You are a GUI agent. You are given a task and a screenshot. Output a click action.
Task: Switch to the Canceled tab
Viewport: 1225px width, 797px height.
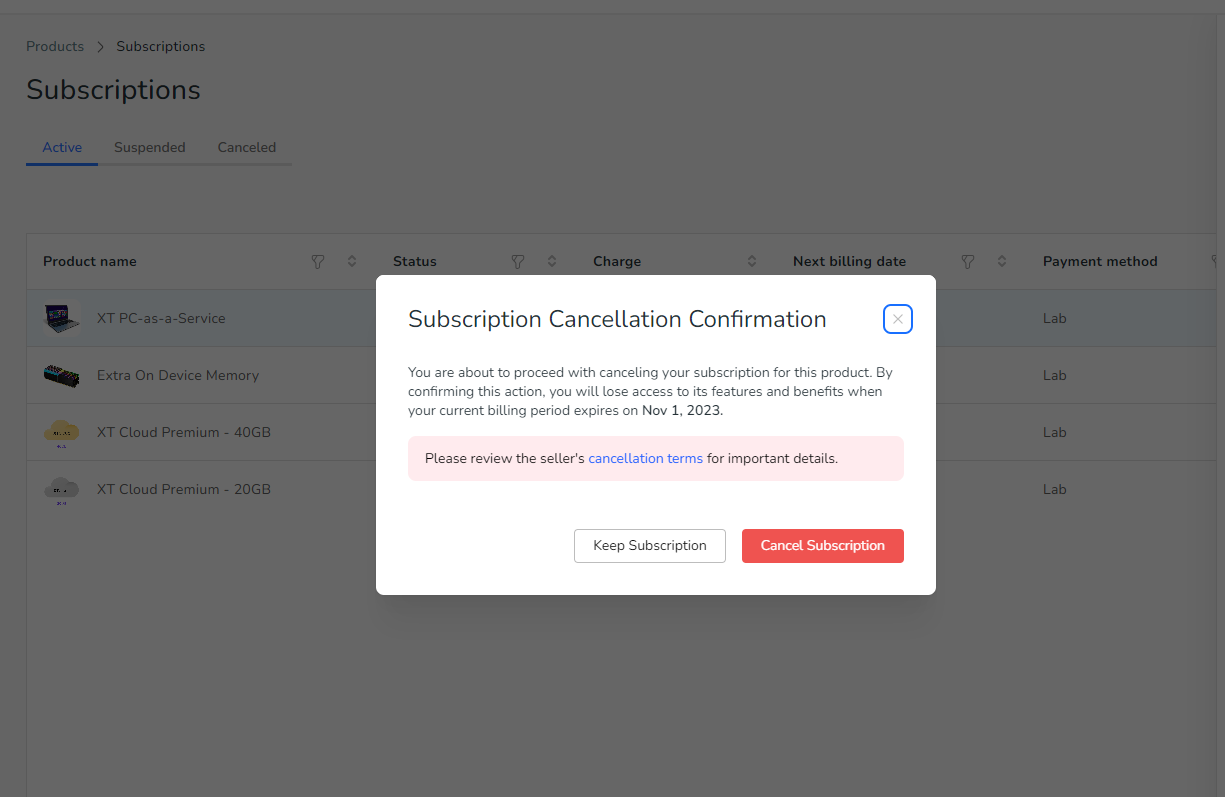(247, 147)
